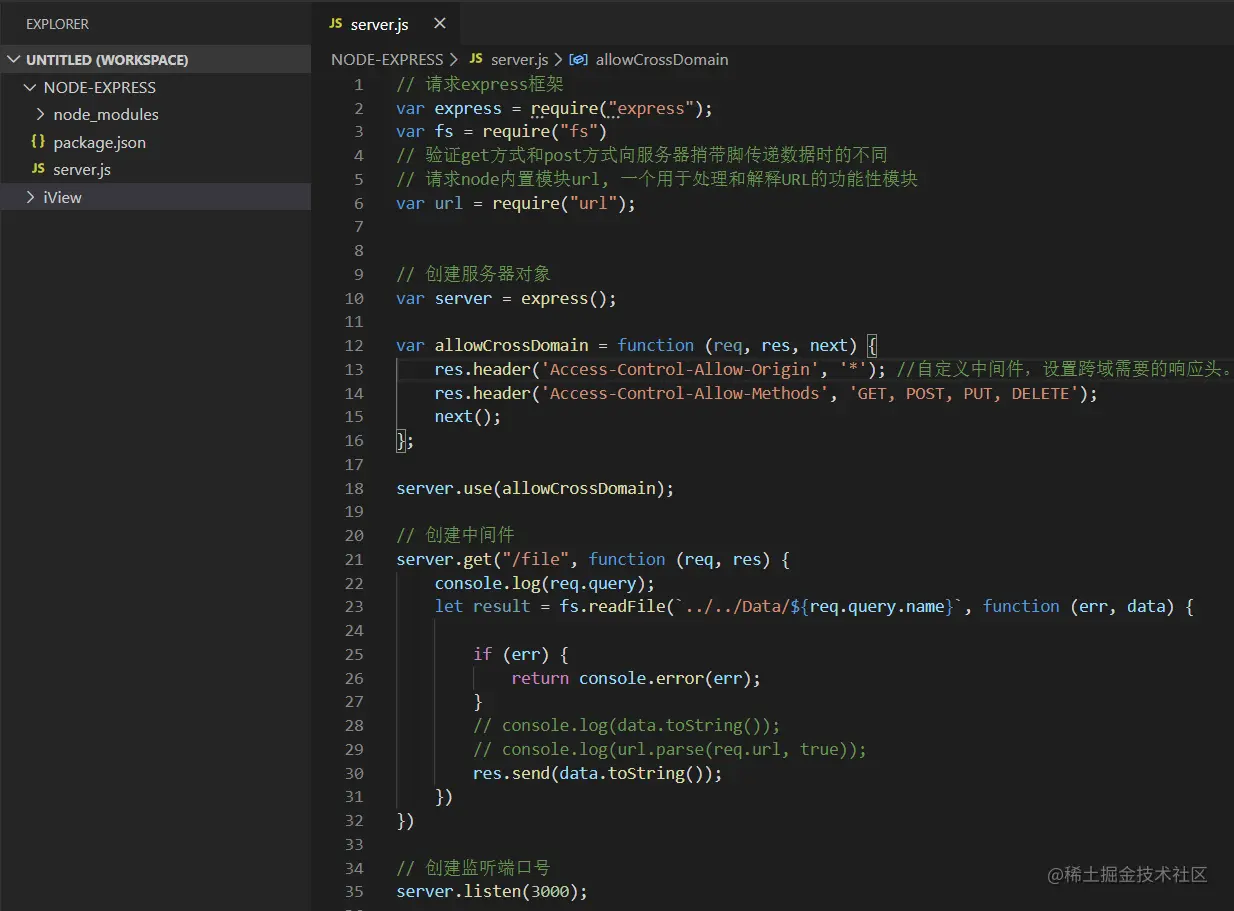Switch to the server.js tab

pyautogui.click(x=379, y=24)
